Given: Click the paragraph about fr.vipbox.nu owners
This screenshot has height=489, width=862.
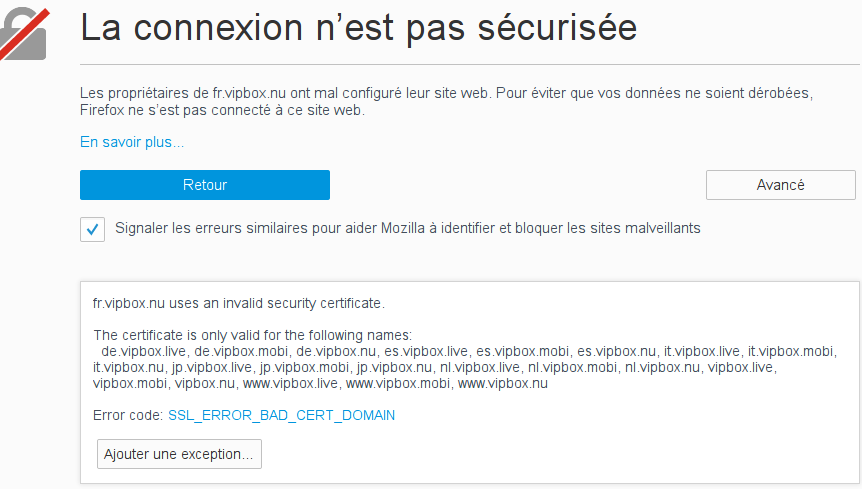Looking at the screenshot, I should (x=446, y=101).
